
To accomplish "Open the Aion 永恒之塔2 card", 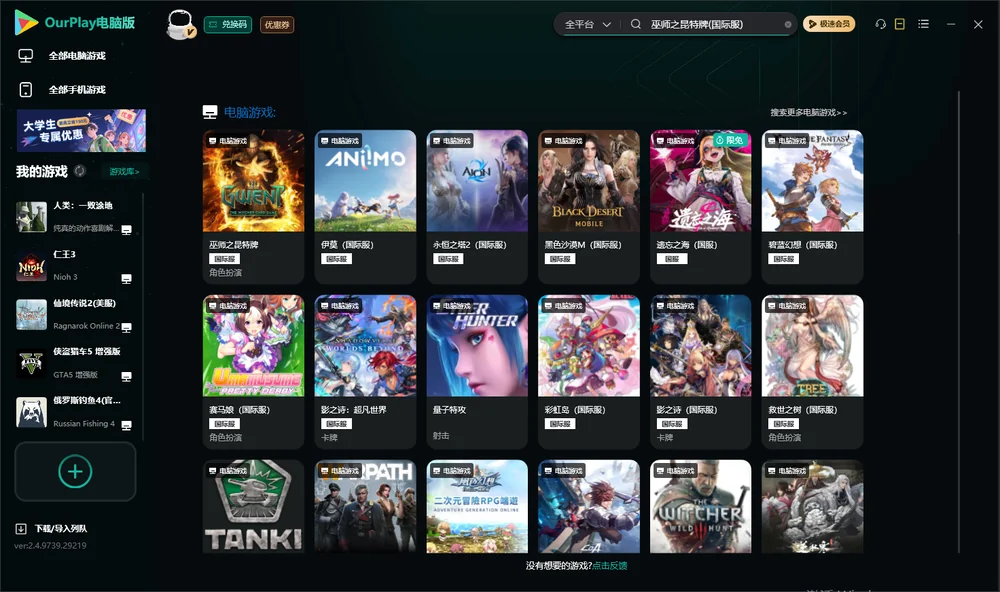I will (x=477, y=207).
